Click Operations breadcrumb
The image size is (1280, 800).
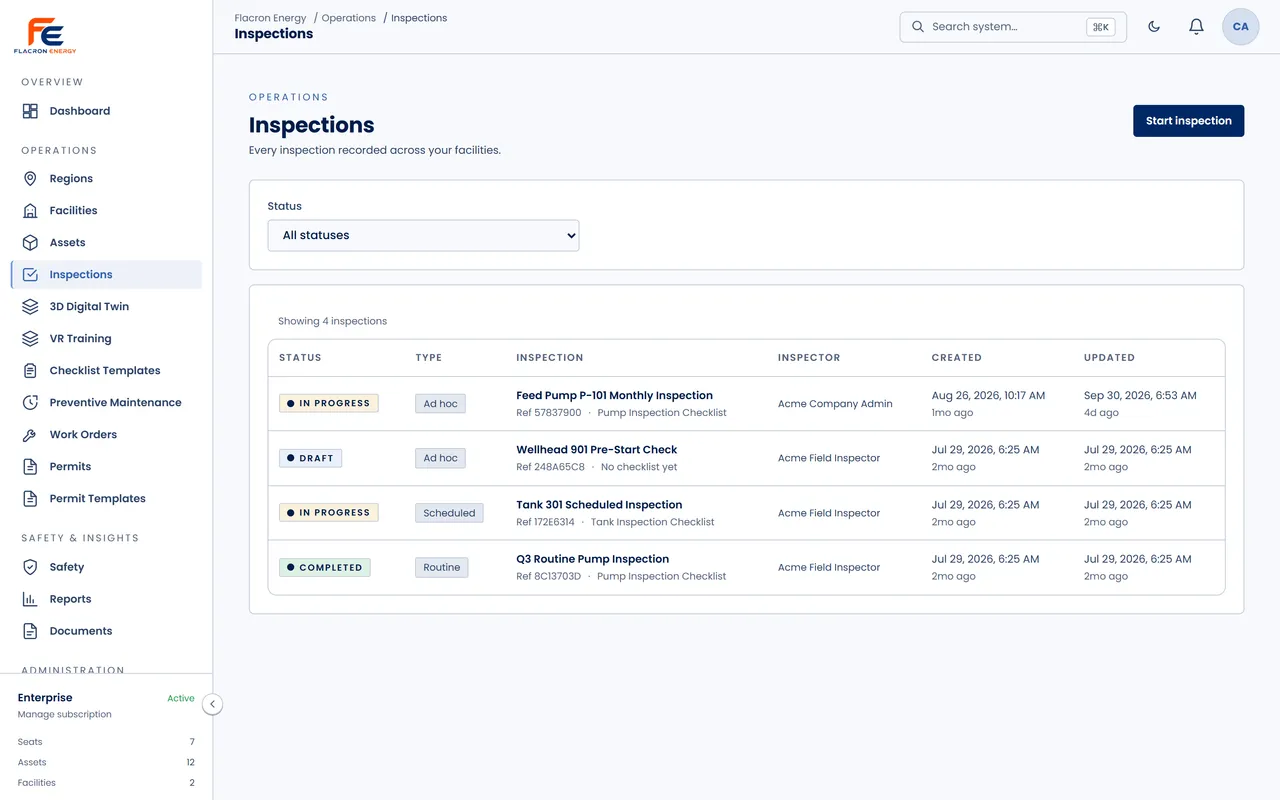349,18
